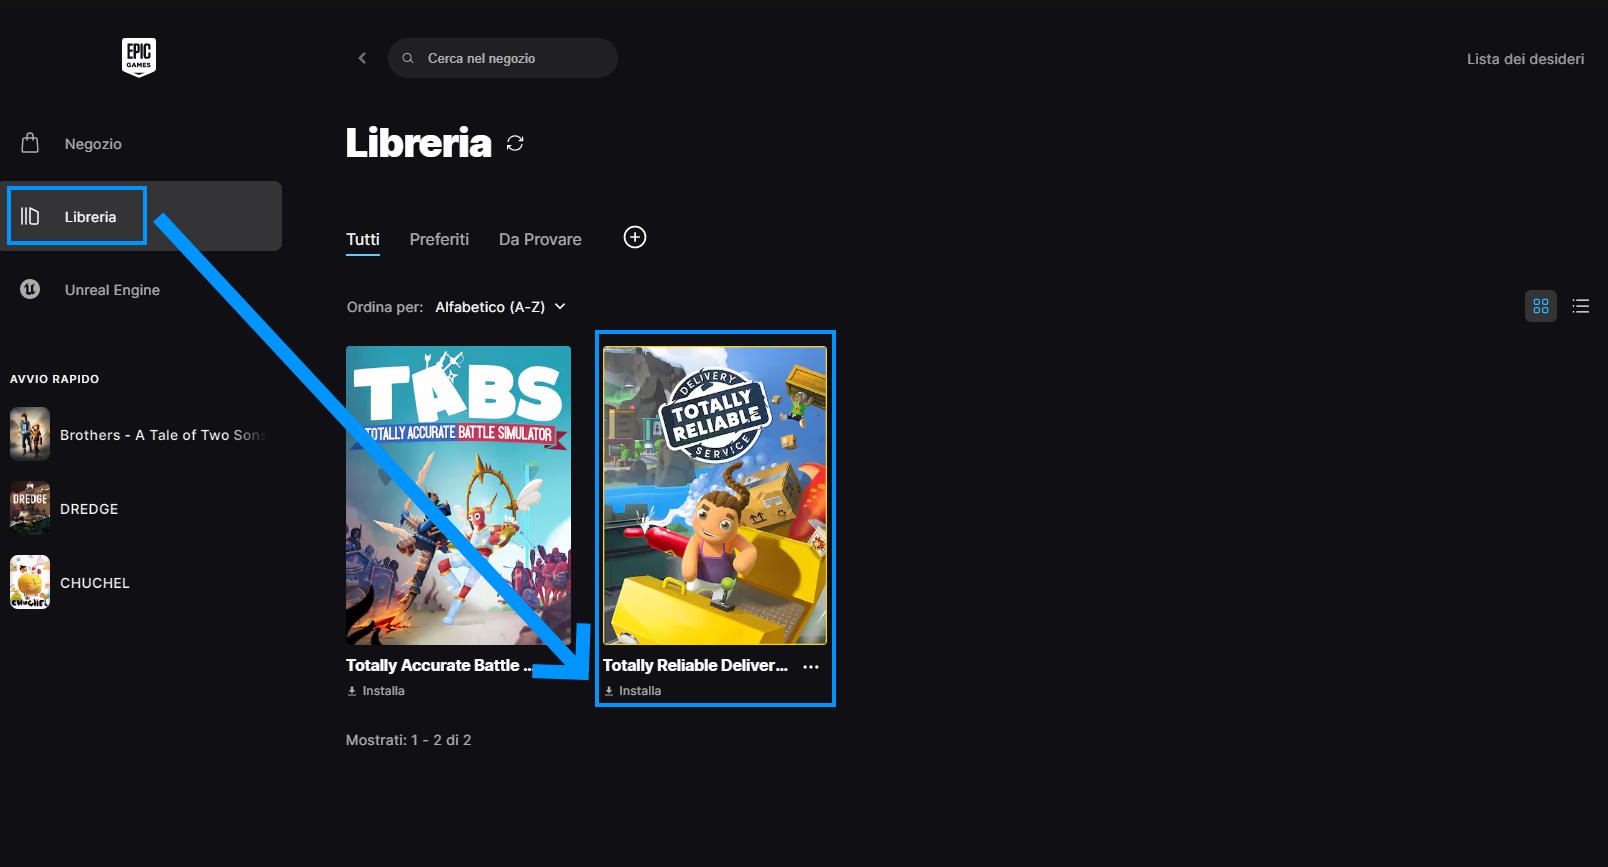Click the Negozio shopping bag icon

tap(30, 143)
